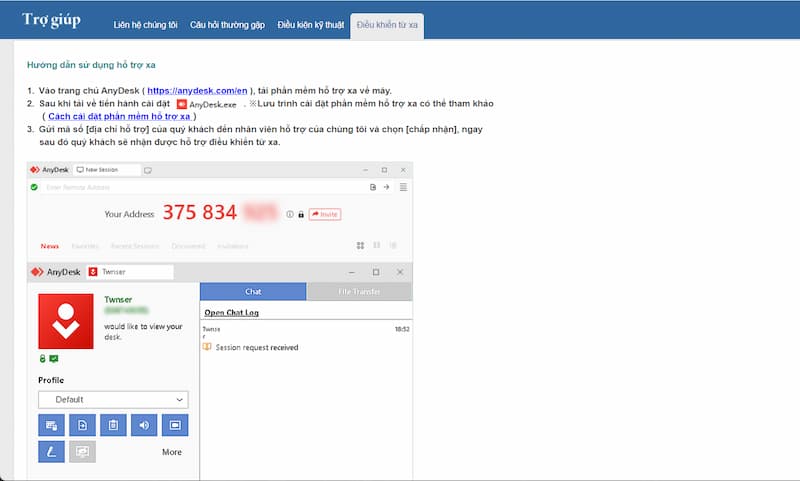Click the AnyDesk hamburger menu icon

click(x=403, y=187)
